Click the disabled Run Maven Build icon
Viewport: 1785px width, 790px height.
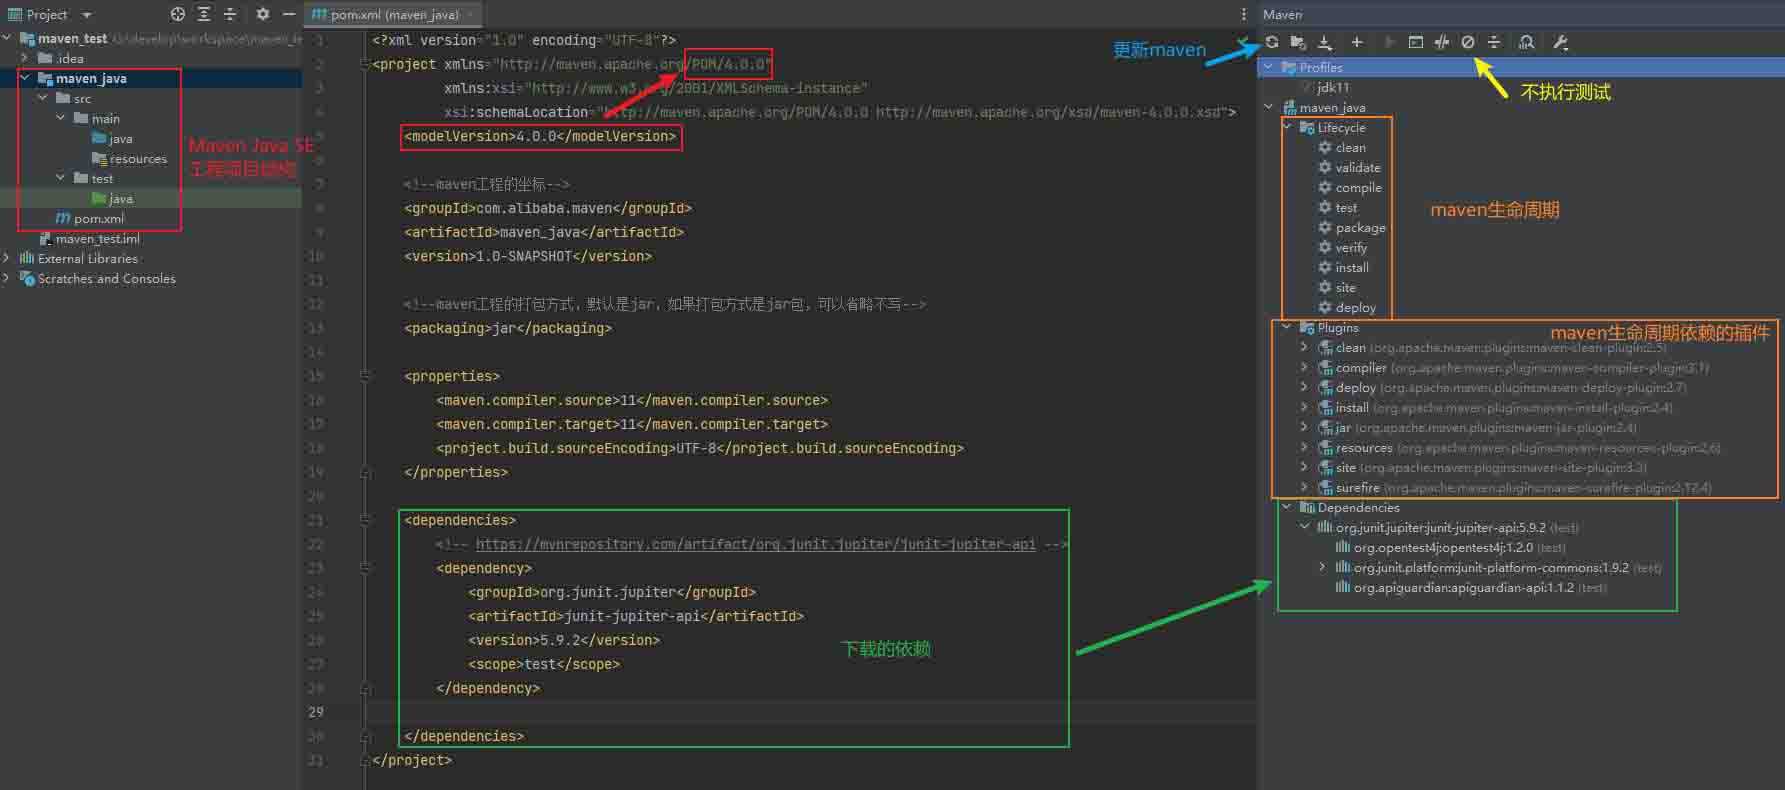coord(1389,42)
